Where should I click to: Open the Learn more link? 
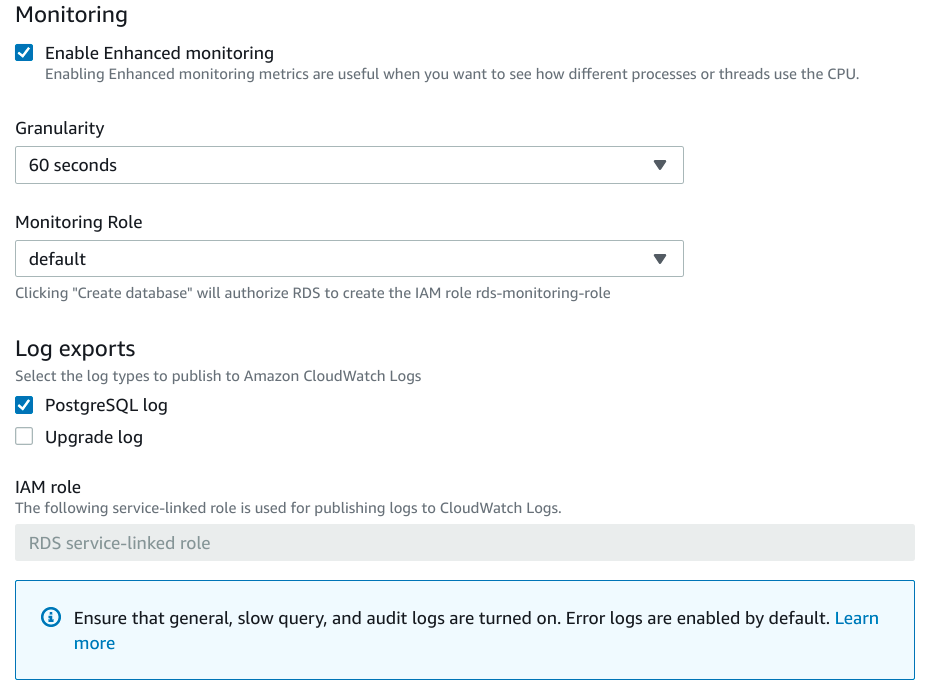coord(856,618)
